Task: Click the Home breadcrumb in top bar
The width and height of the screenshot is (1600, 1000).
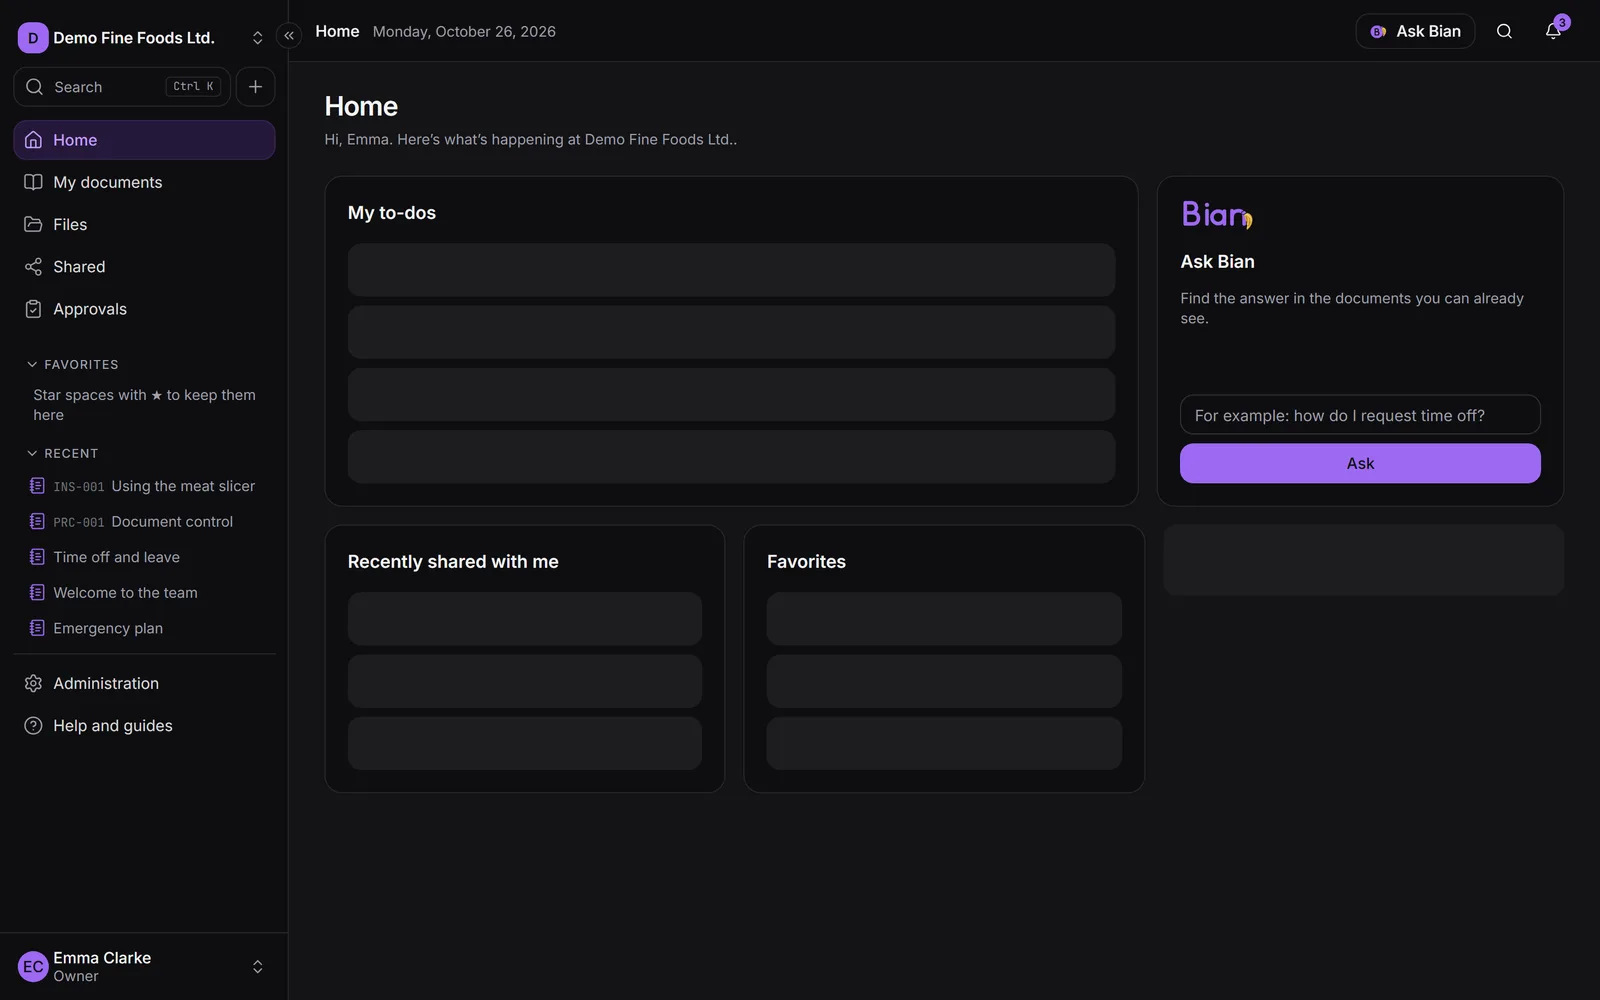Action: point(337,31)
